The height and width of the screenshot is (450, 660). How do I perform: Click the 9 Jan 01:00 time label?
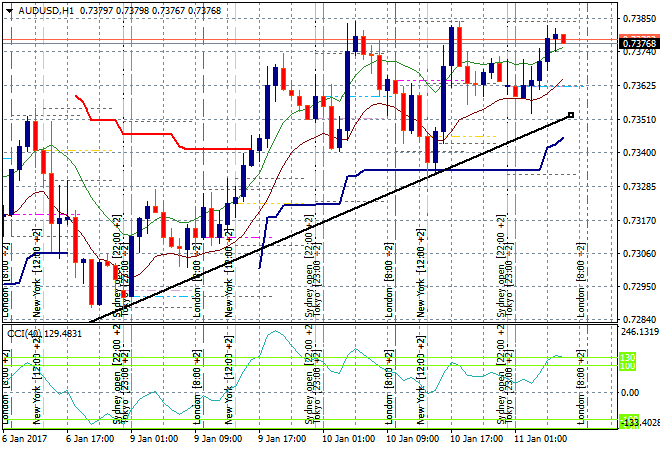tap(154, 439)
